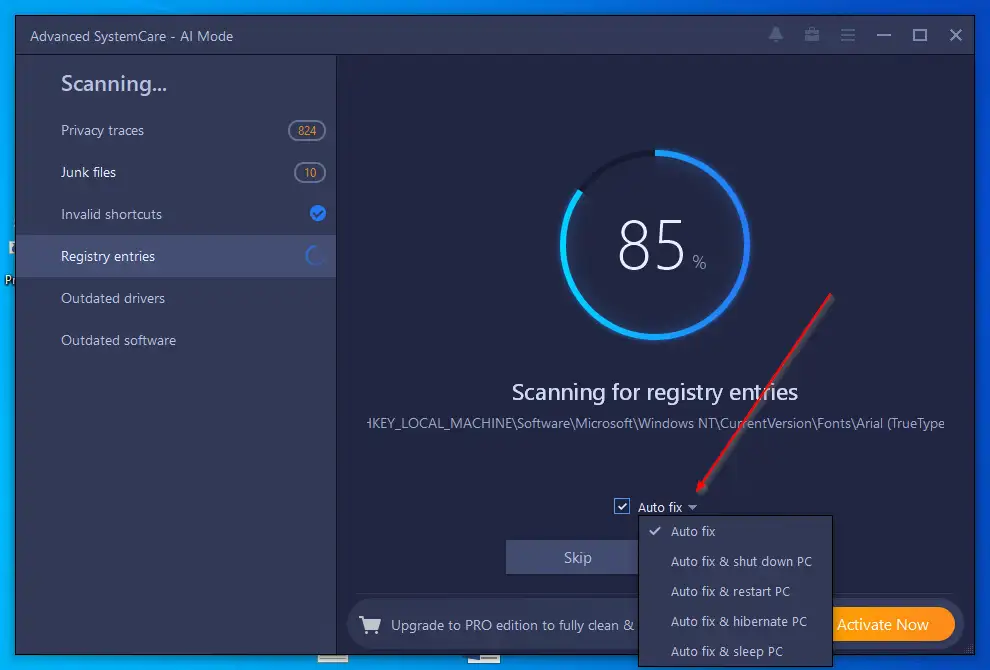This screenshot has width=990, height=670.
Task: Click the Upgrade to PRO edition text
Action: coord(512,625)
